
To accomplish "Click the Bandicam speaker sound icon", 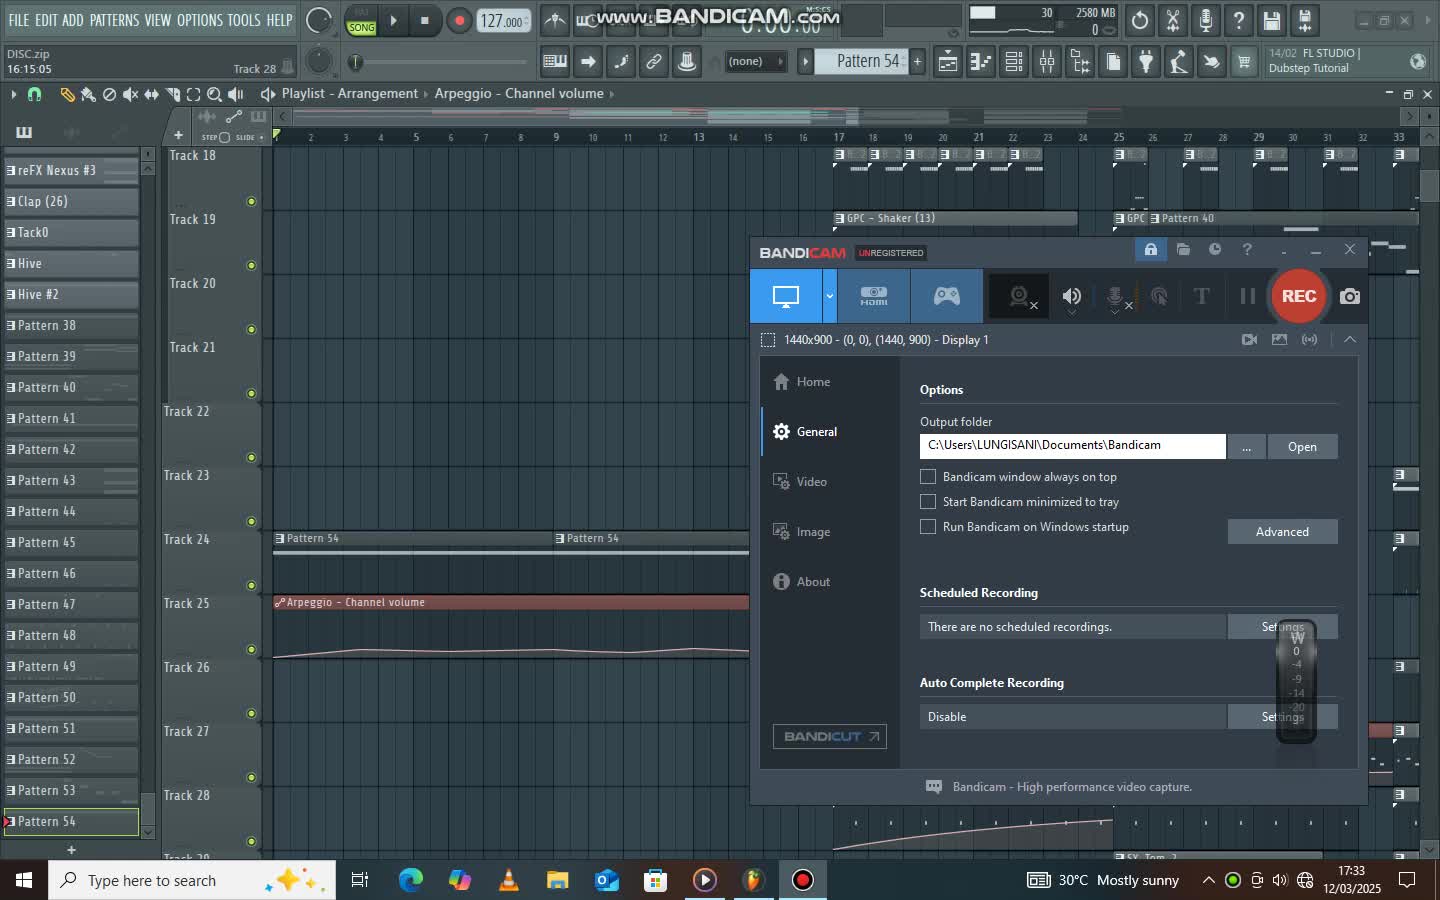I will click(x=1071, y=296).
